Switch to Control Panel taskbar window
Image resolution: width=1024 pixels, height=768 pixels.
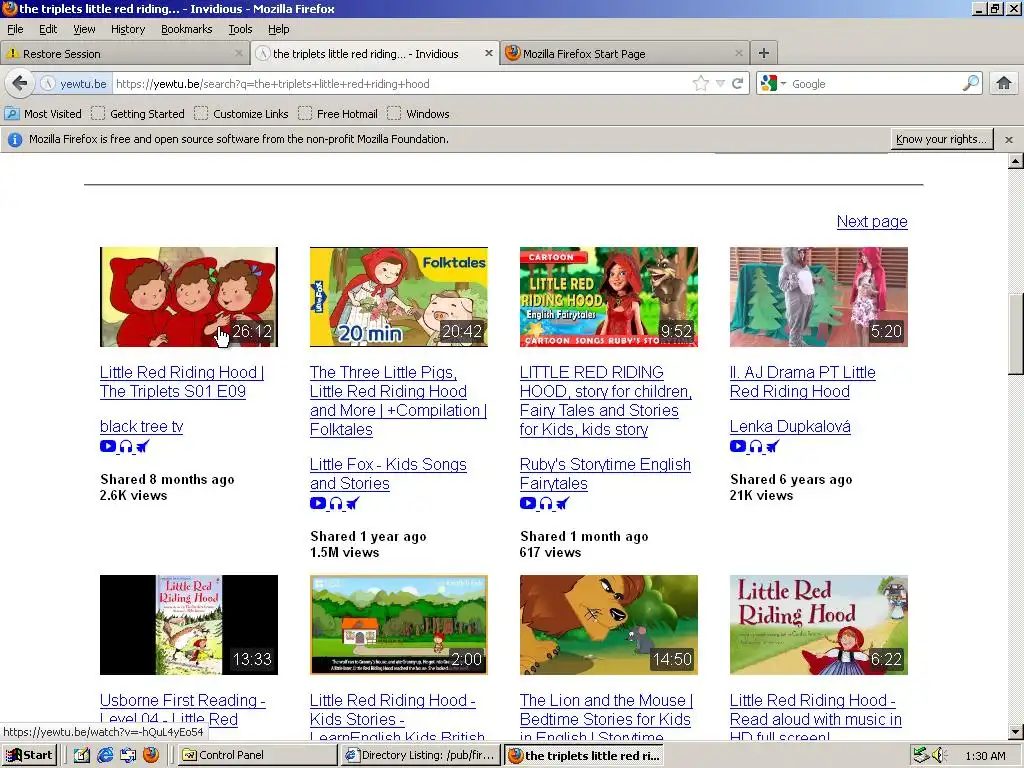[x=257, y=755]
